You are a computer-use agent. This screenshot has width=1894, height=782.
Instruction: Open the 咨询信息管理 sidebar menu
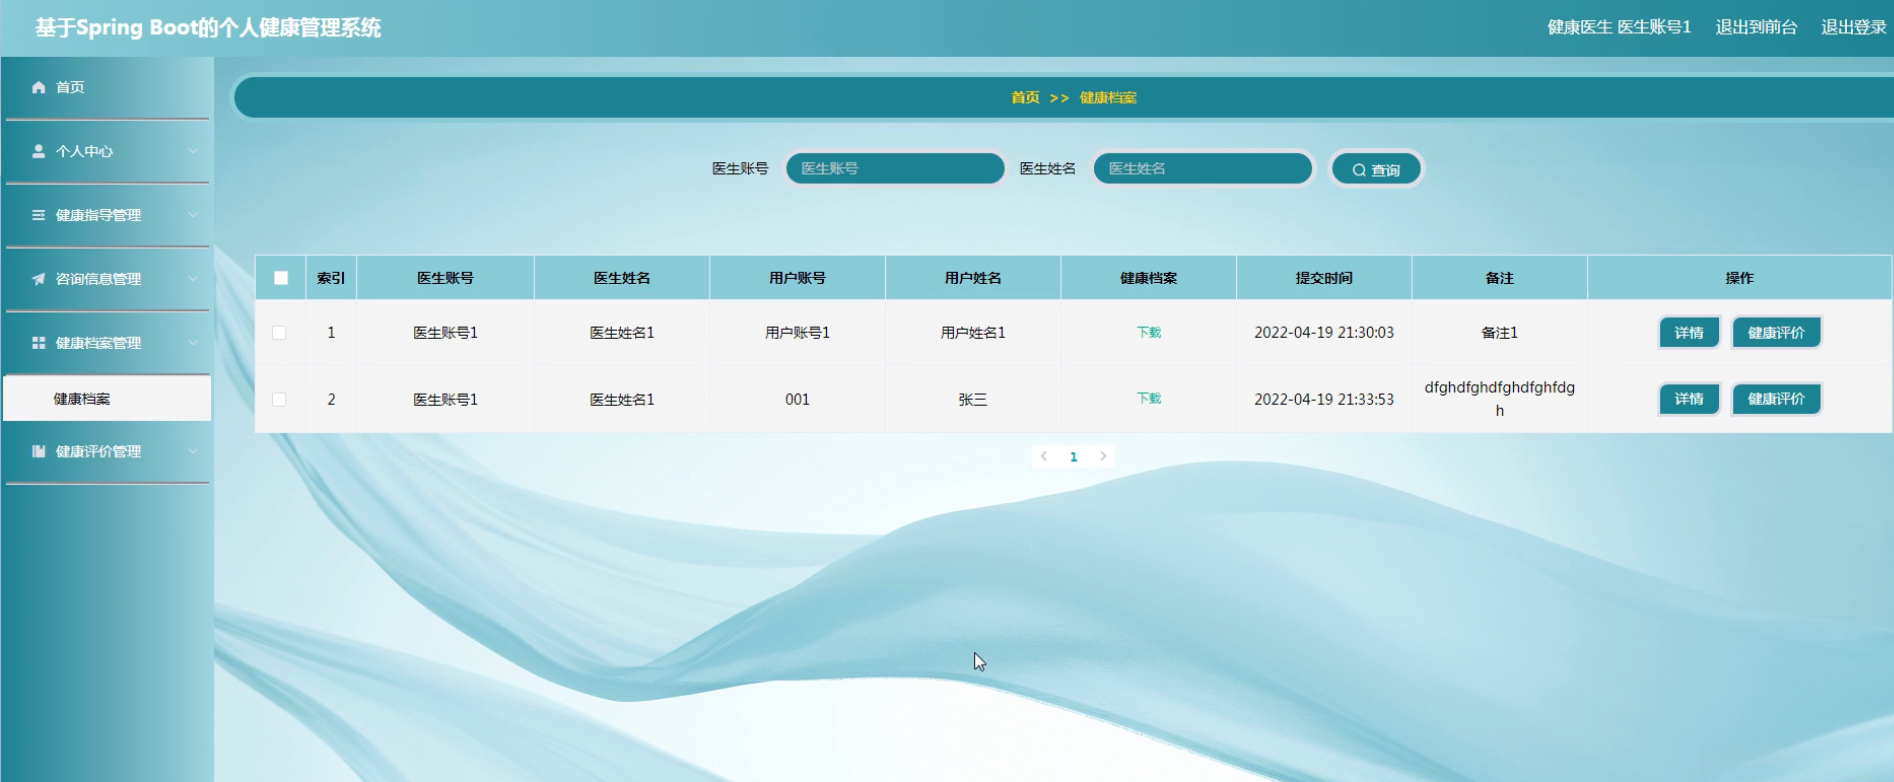tap(107, 279)
